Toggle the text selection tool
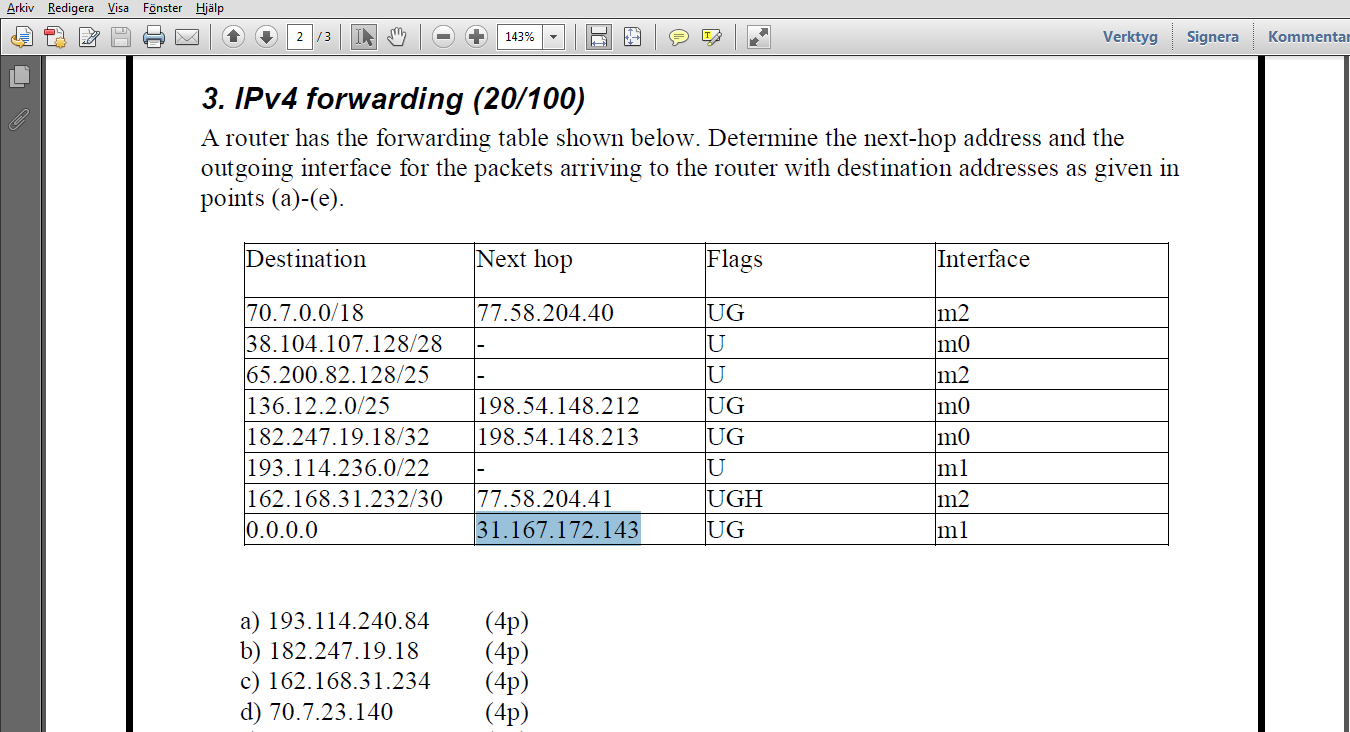This screenshot has height=732, width=1350. coord(364,37)
